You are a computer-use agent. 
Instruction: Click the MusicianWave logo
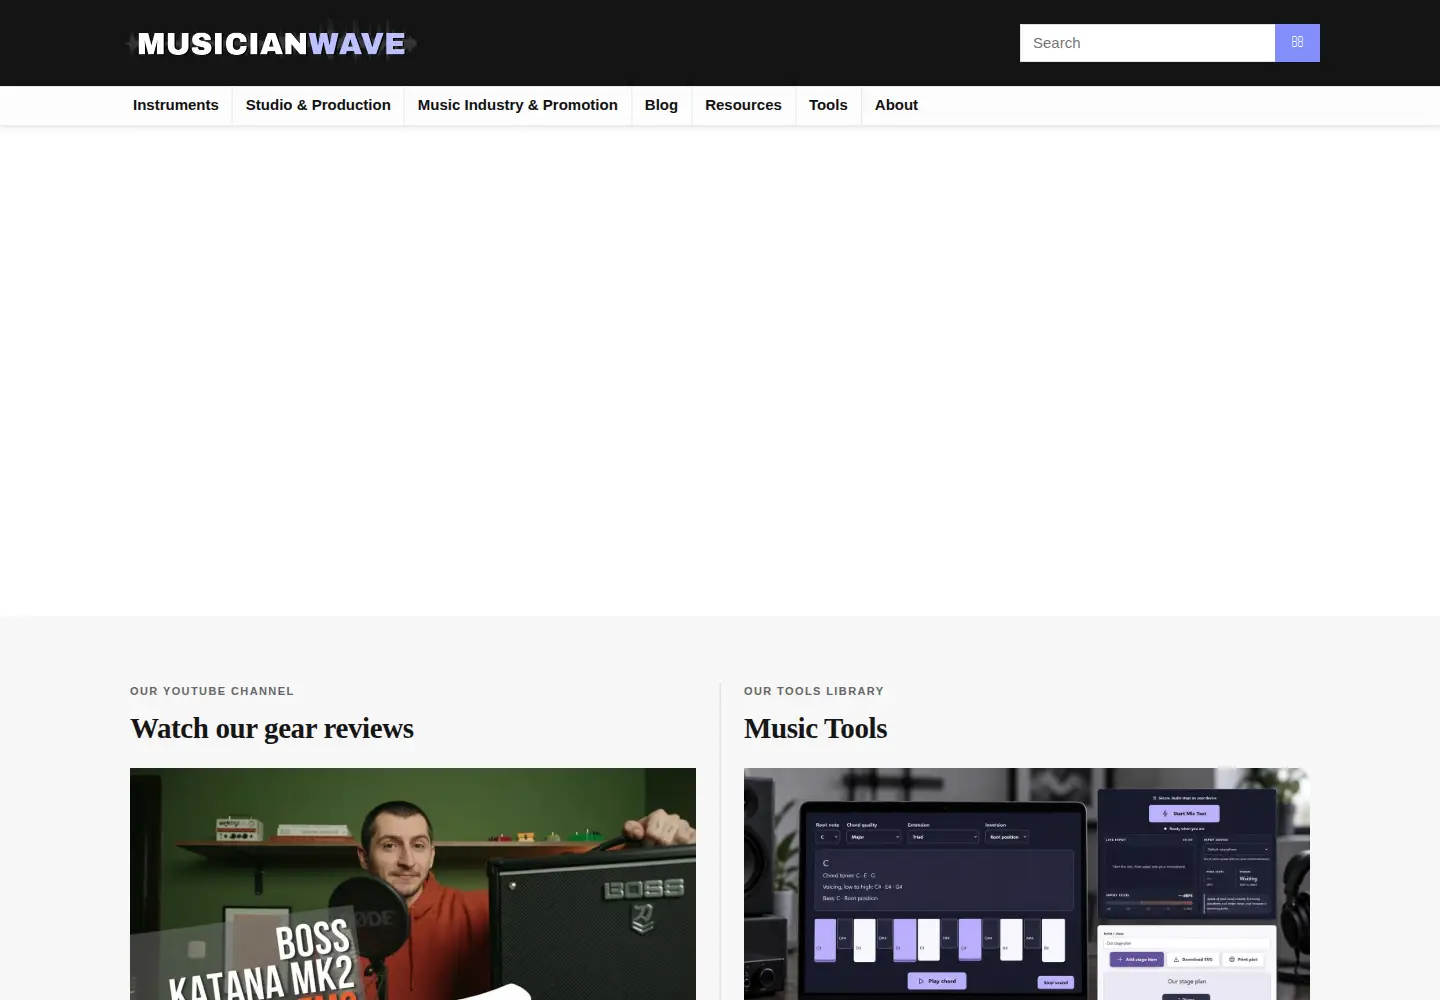pyautogui.click(x=271, y=43)
